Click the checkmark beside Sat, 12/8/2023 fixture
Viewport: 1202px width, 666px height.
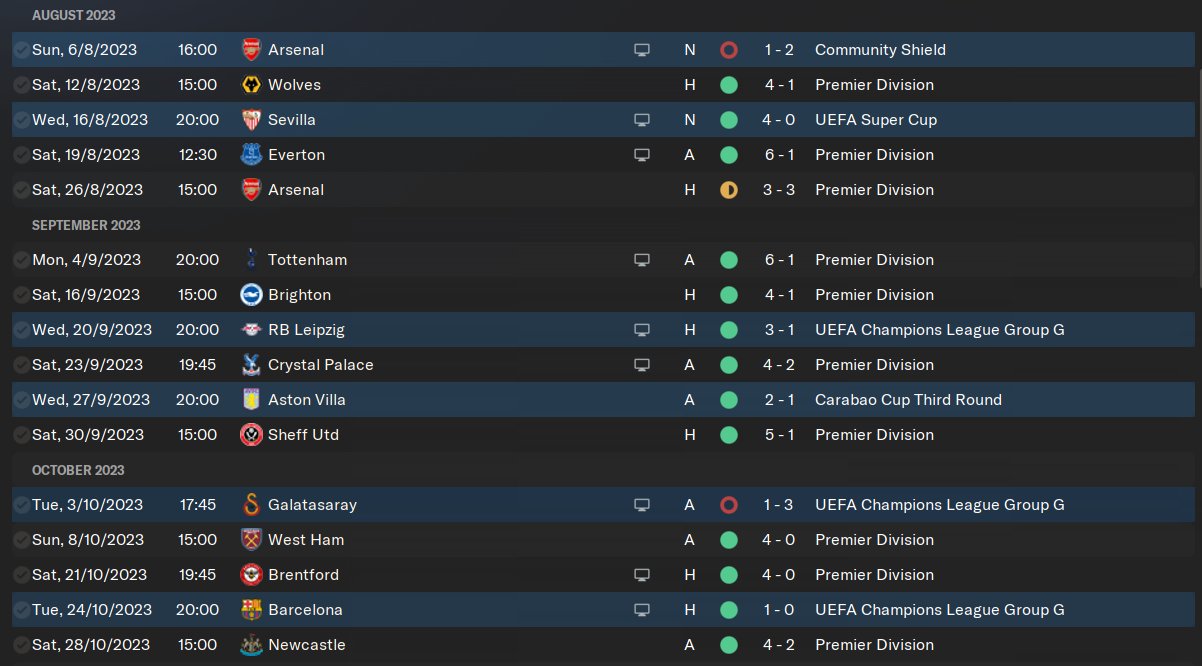pyautogui.click(x=21, y=85)
